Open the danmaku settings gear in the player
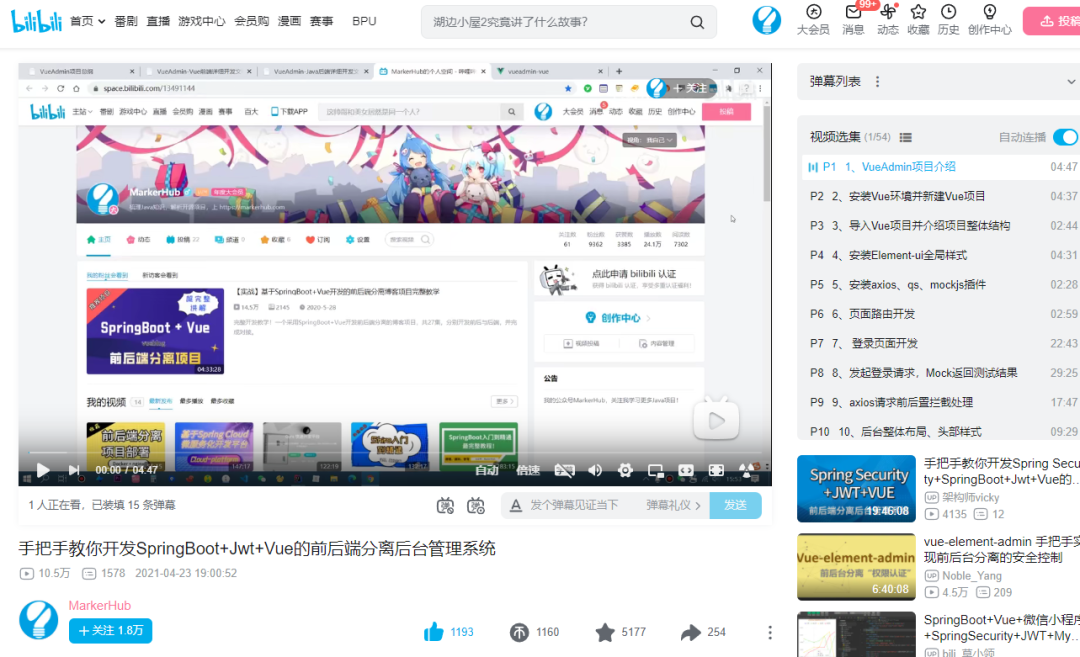The height and width of the screenshot is (657, 1080). tap(625, 470)
